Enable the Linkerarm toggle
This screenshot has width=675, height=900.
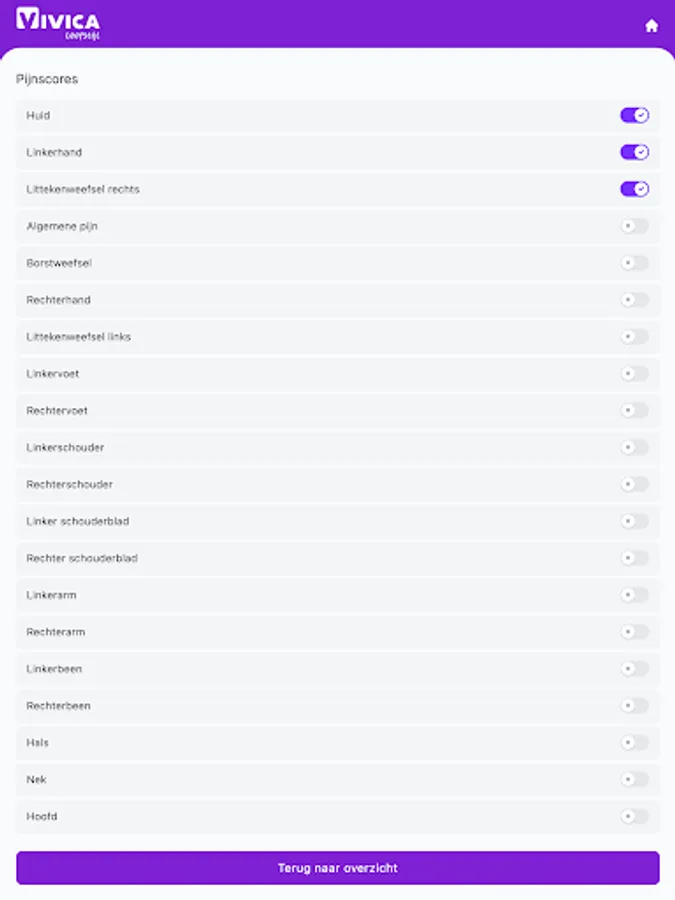tap(634, 595)
